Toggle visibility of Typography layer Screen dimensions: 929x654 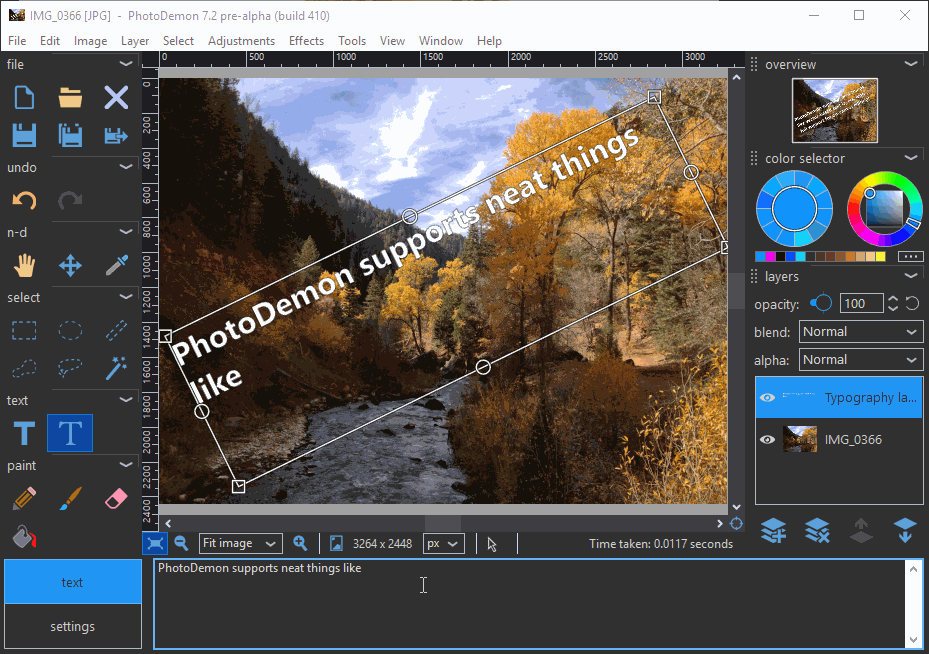click(767, 397)
